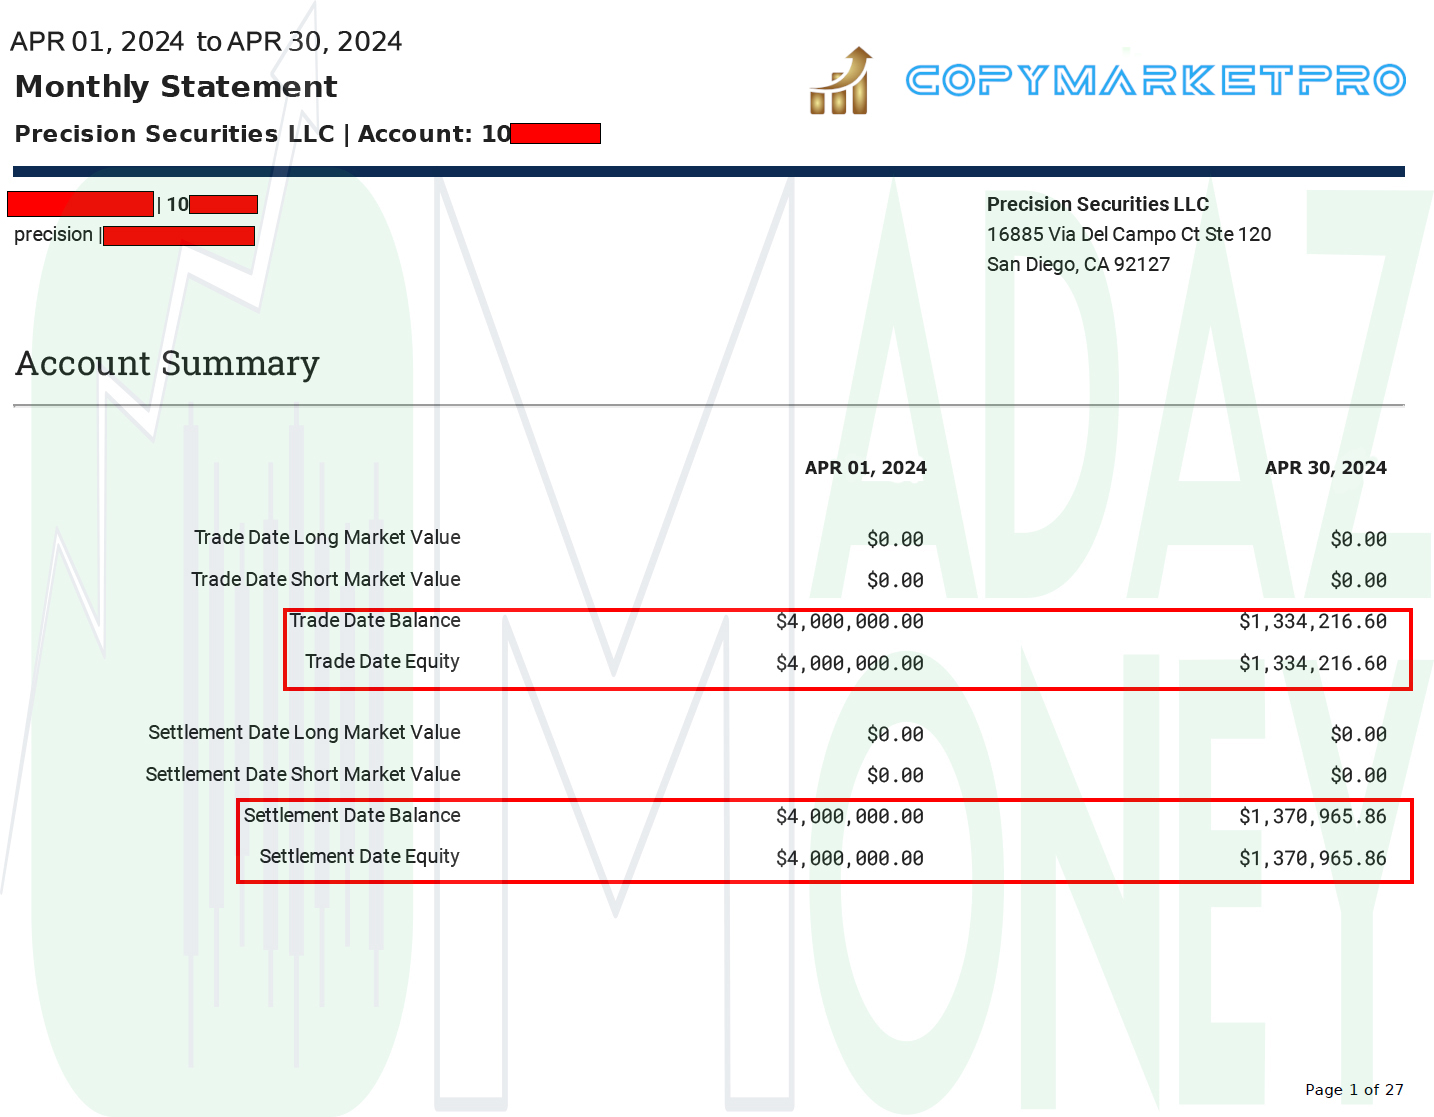This screenshot has width=1434, height=1117.
Task: Click the Trade Date Balance label
Action: 375,621
